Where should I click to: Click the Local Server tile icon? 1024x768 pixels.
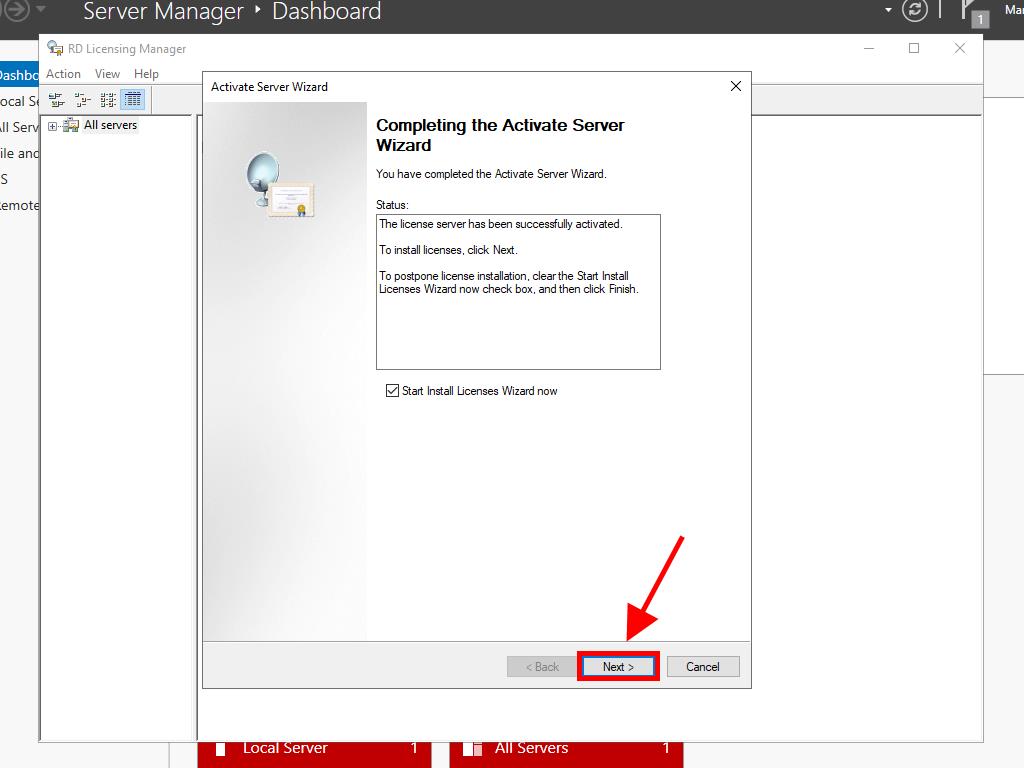click(x=221, y=748)
